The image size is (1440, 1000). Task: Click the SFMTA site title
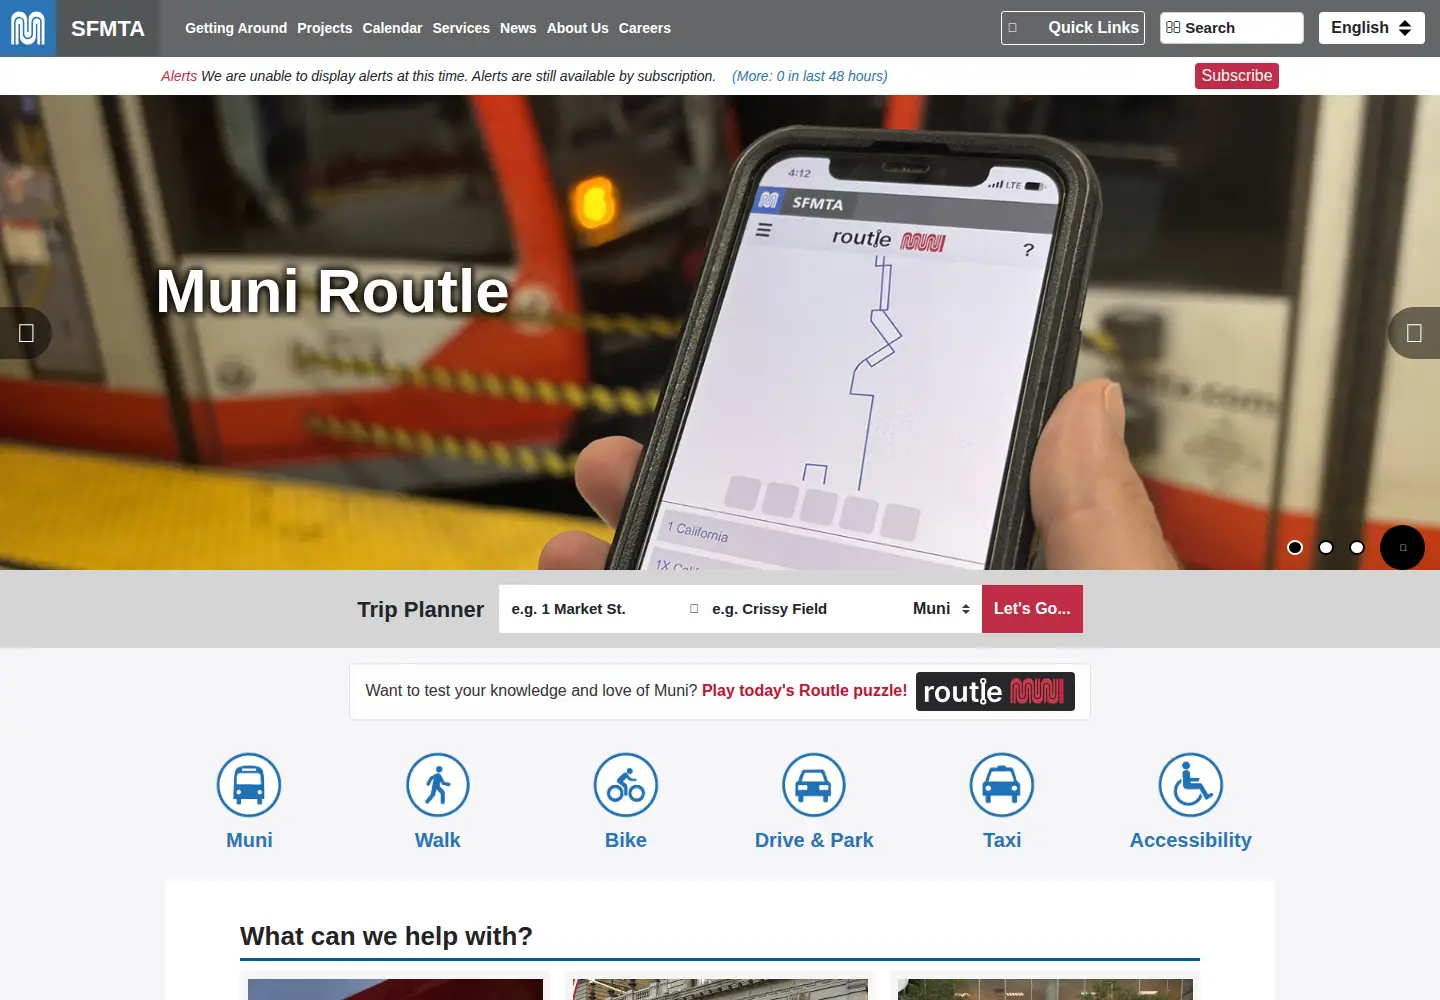coord(108,28)
